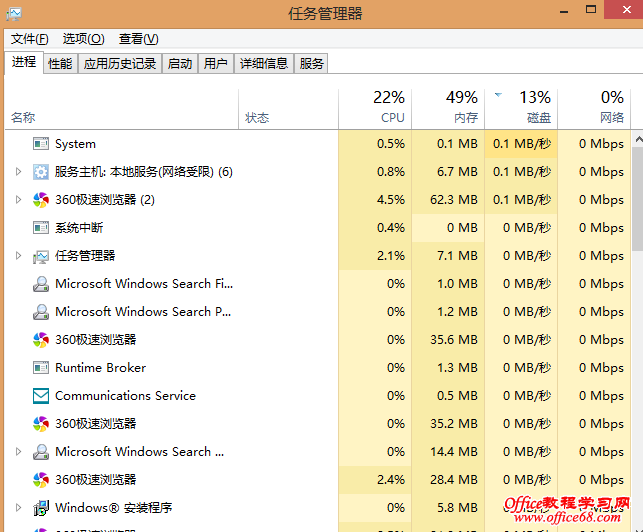This screenshot has width=643, height=532.
Task: Click the 4.5% CPU cell
Action: tap(375, 200)
